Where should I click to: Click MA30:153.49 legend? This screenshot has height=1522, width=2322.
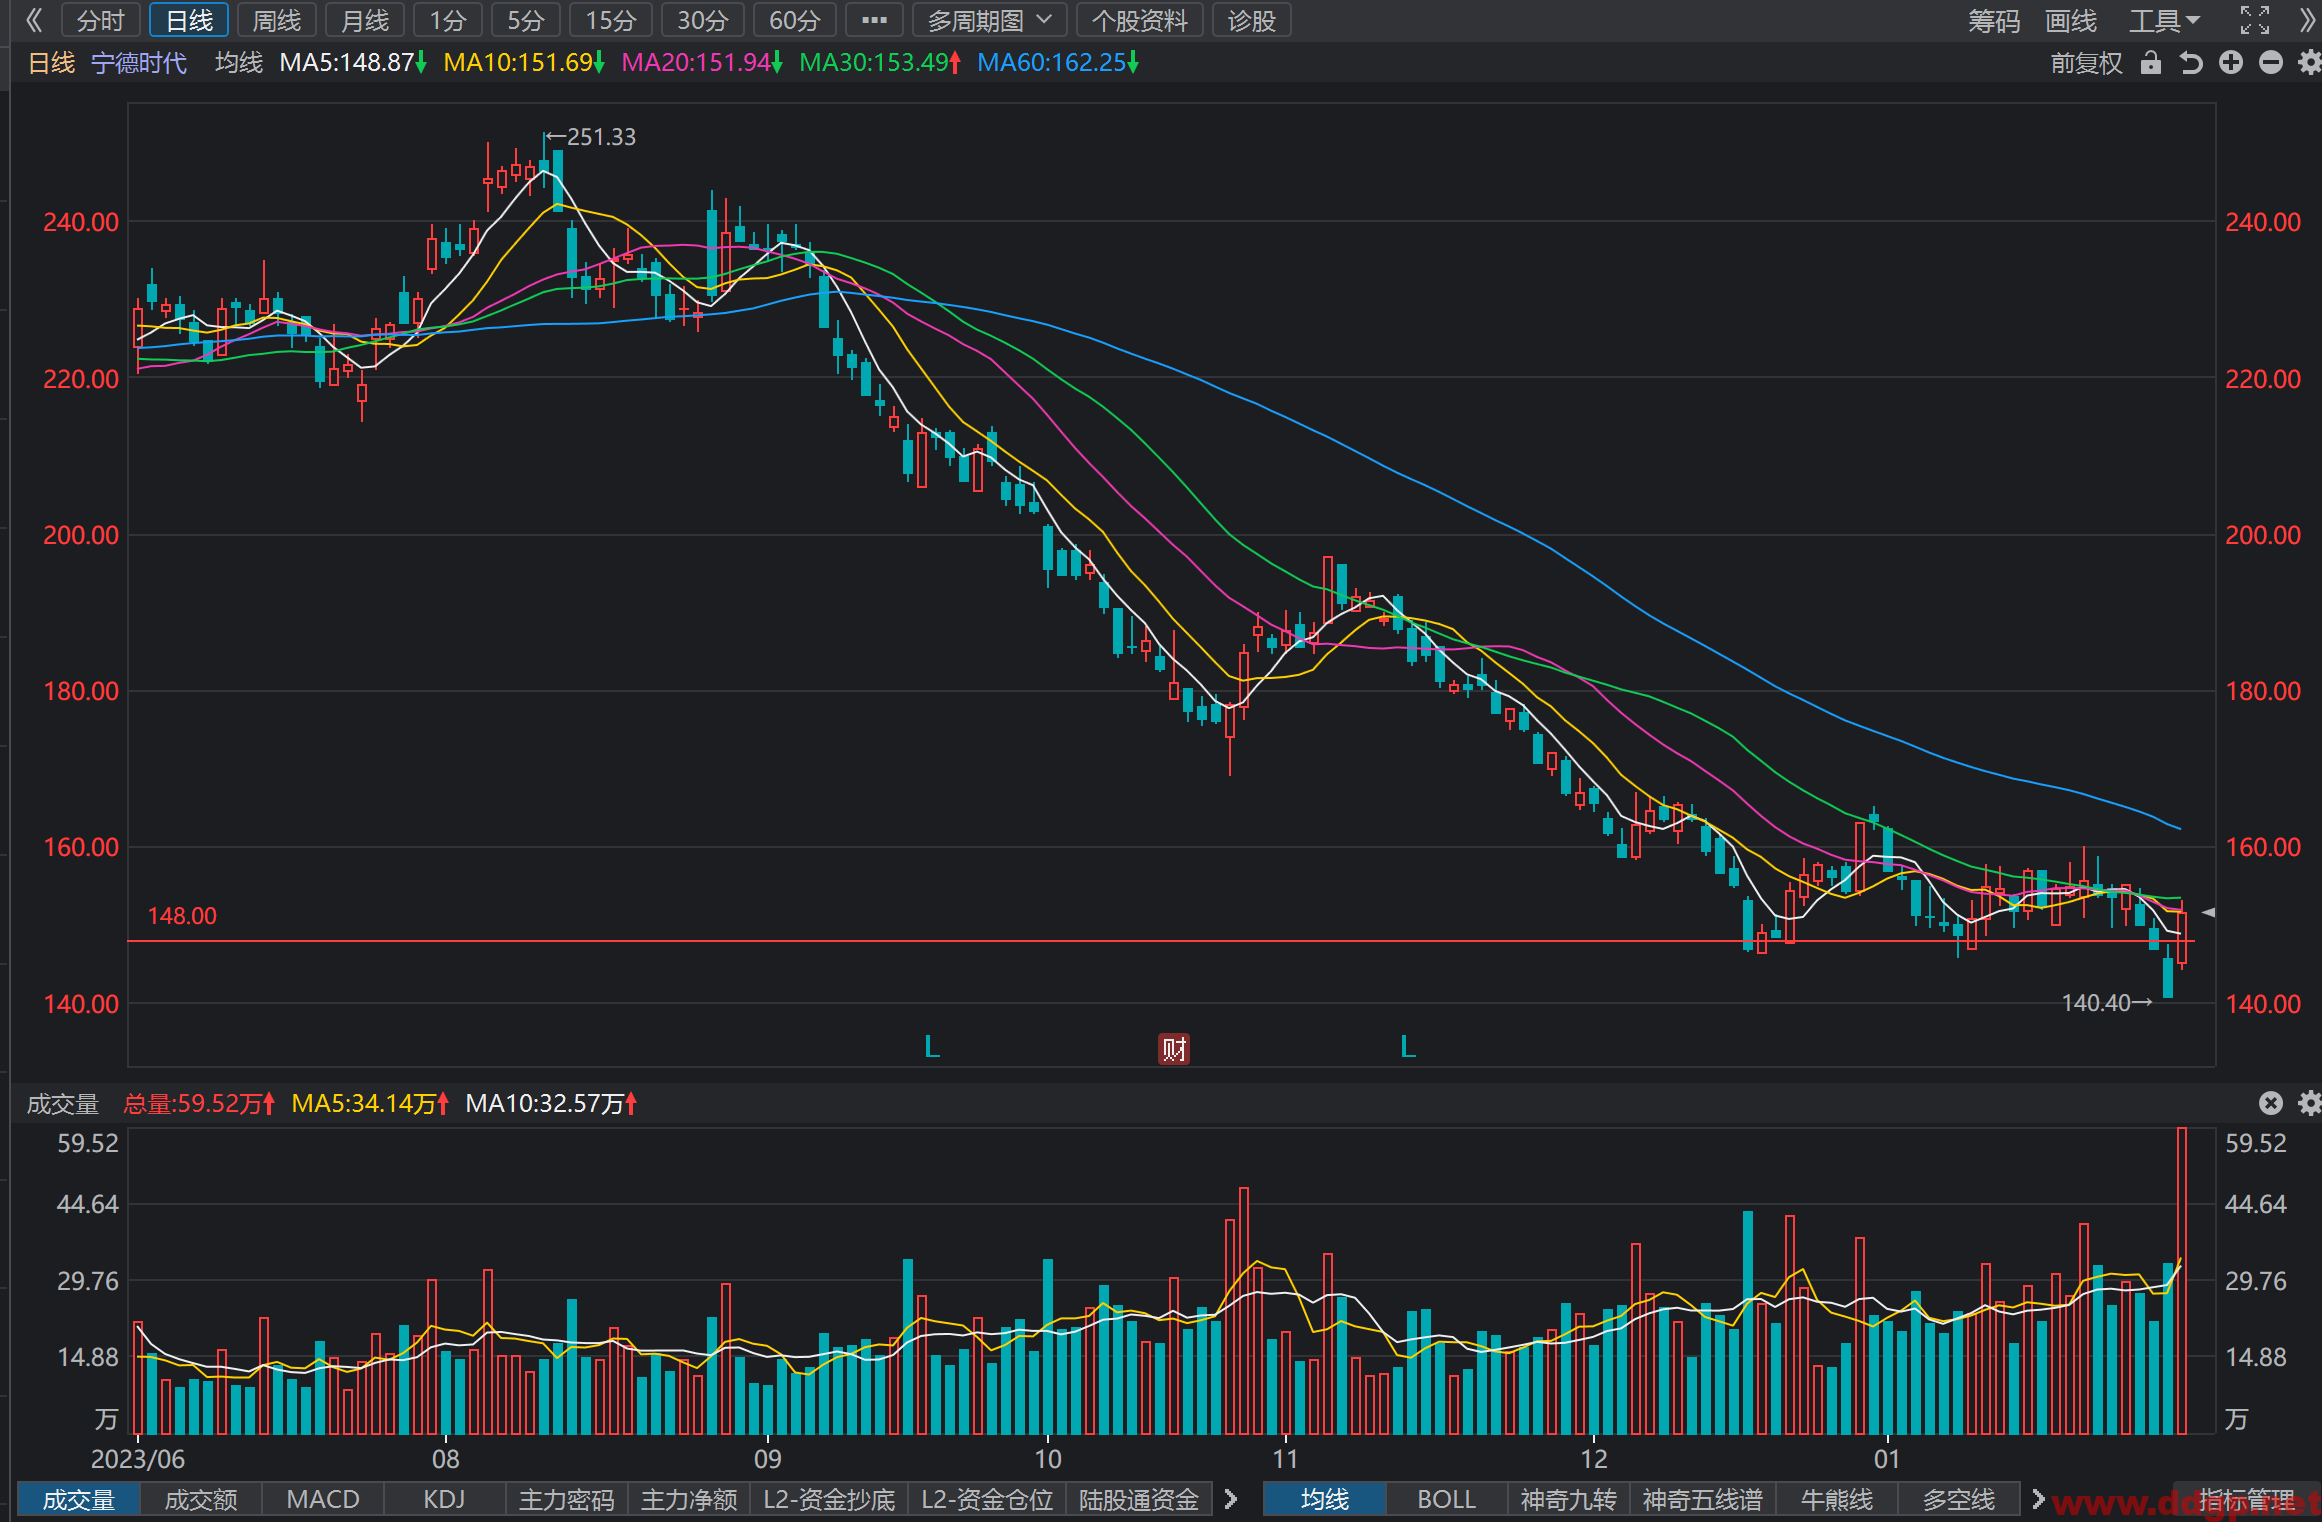[880, 63]
